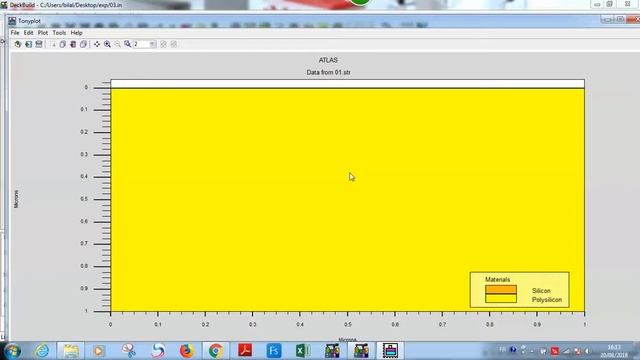
Task: Click the yellow Polysilicon swatch in legend
Action: [x=501, y=298]
